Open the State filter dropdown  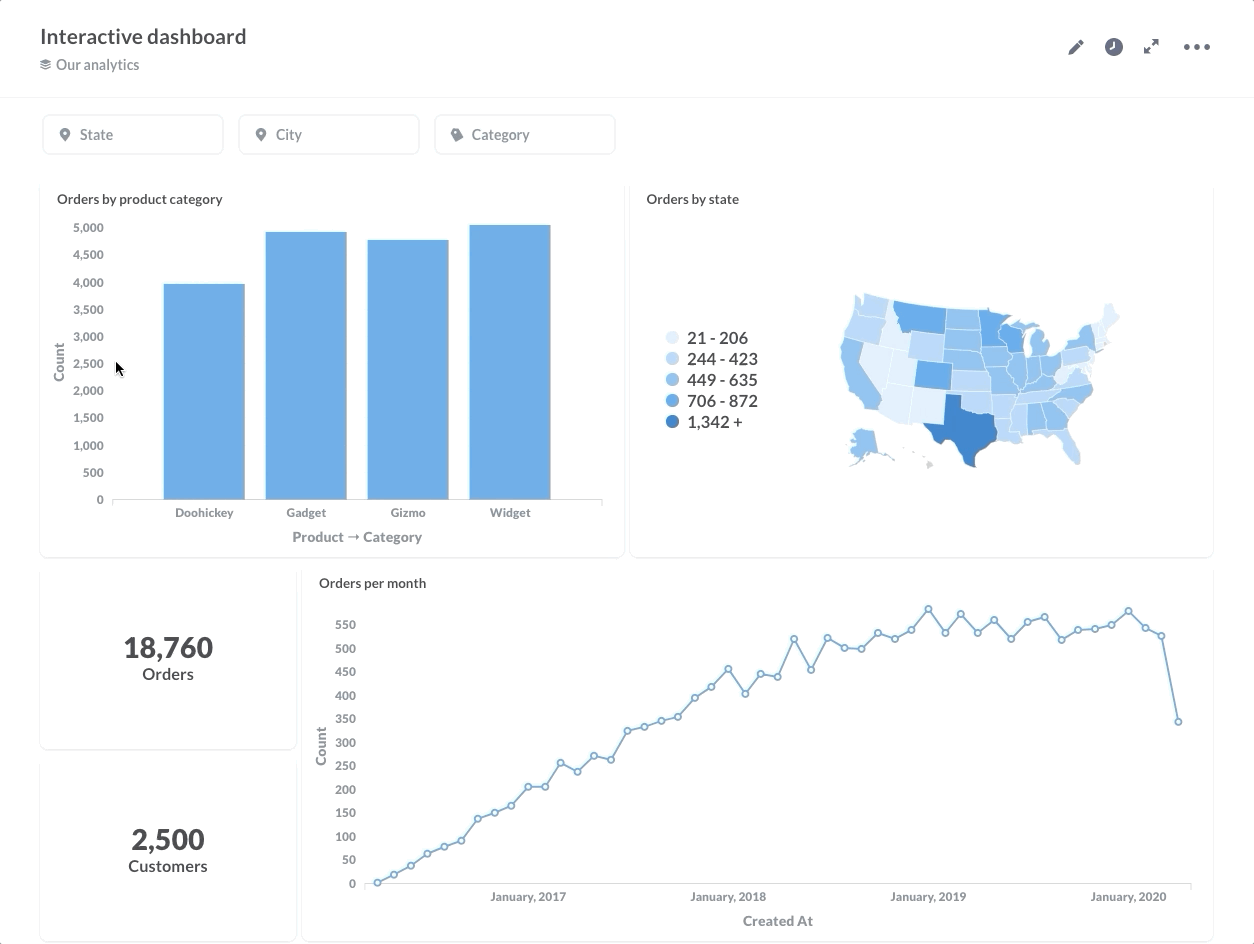point(133,135)
